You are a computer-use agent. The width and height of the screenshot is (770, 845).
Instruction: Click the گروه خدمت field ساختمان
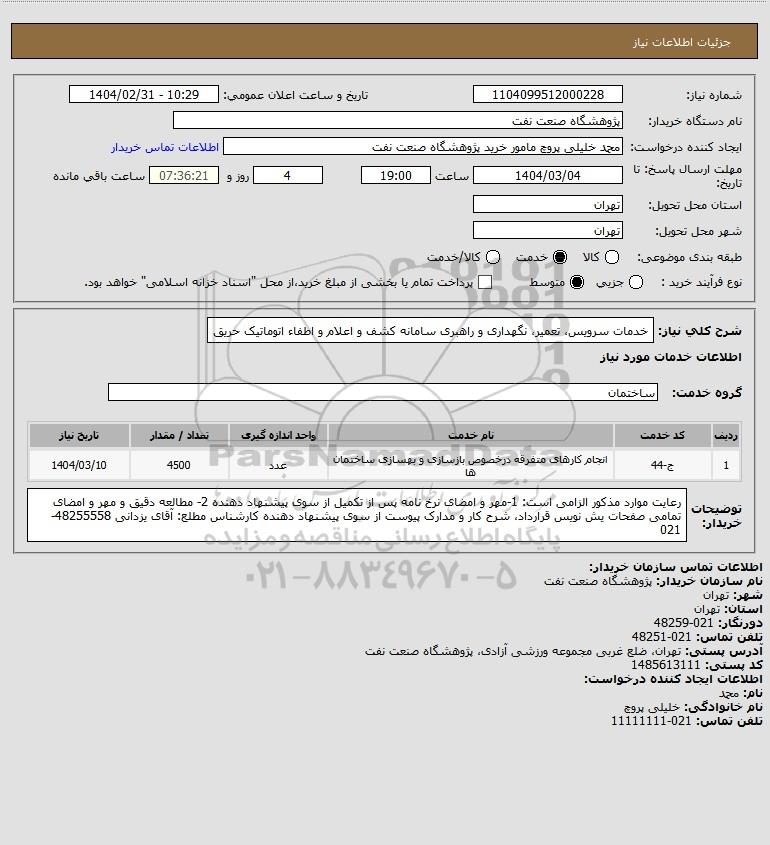click(383, 392)
